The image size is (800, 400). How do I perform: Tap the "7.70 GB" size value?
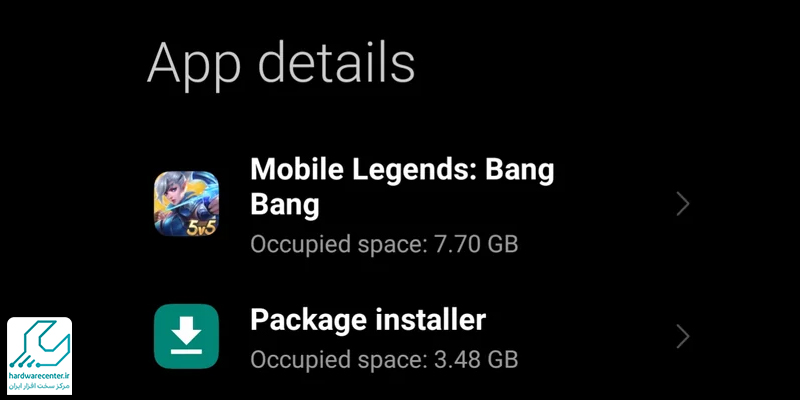(476, 244)
